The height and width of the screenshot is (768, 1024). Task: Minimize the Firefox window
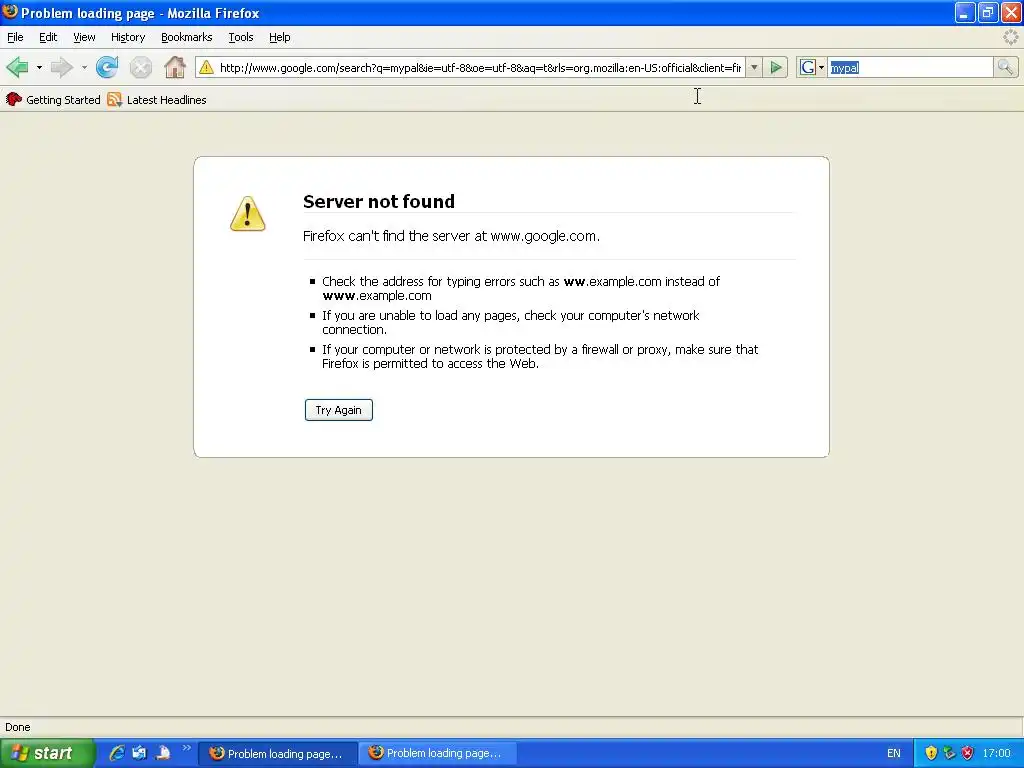(964, 12)
